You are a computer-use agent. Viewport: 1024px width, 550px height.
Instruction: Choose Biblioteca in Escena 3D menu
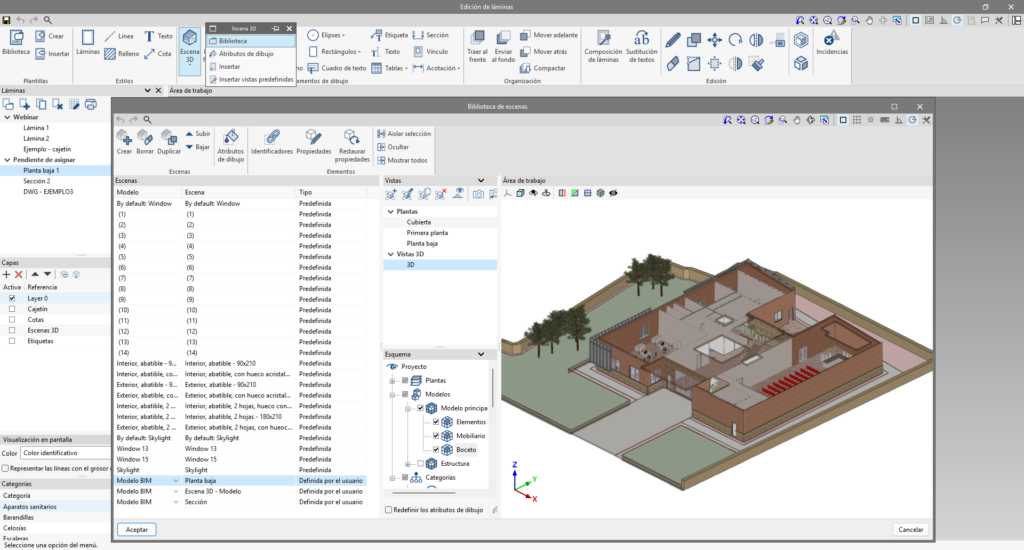(233, 41)
